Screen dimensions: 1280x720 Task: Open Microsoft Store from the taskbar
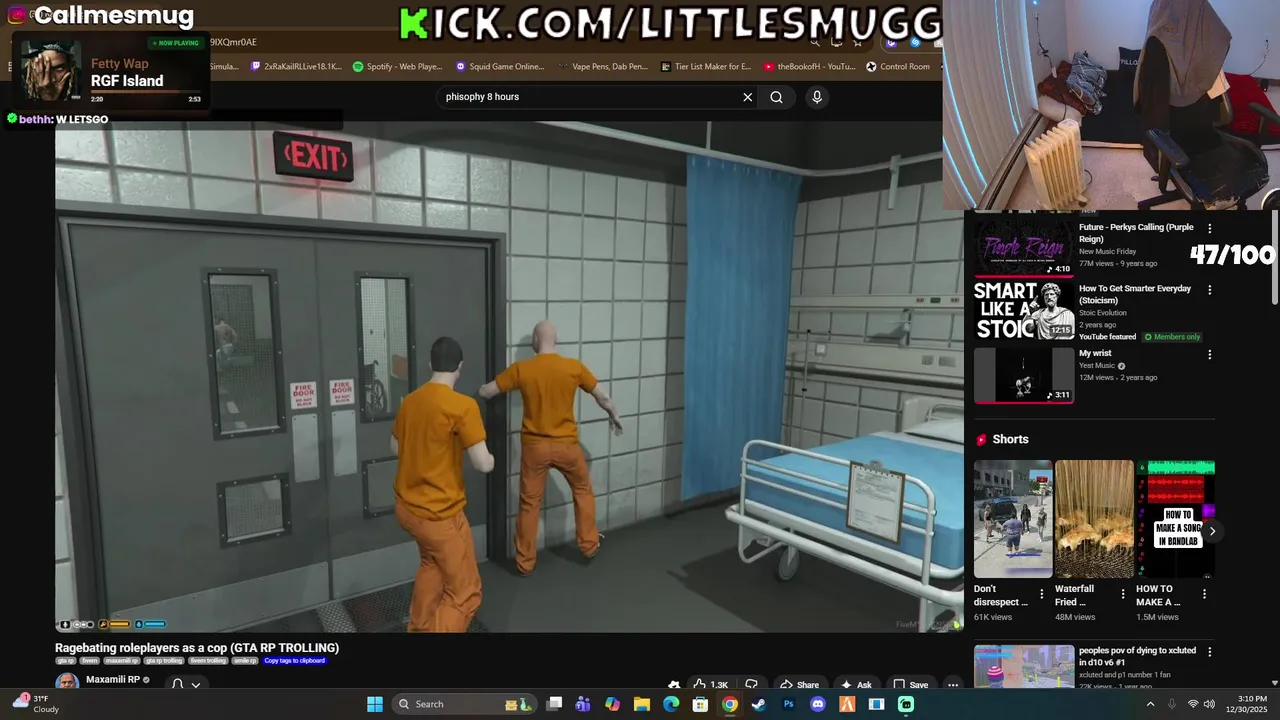700,704
